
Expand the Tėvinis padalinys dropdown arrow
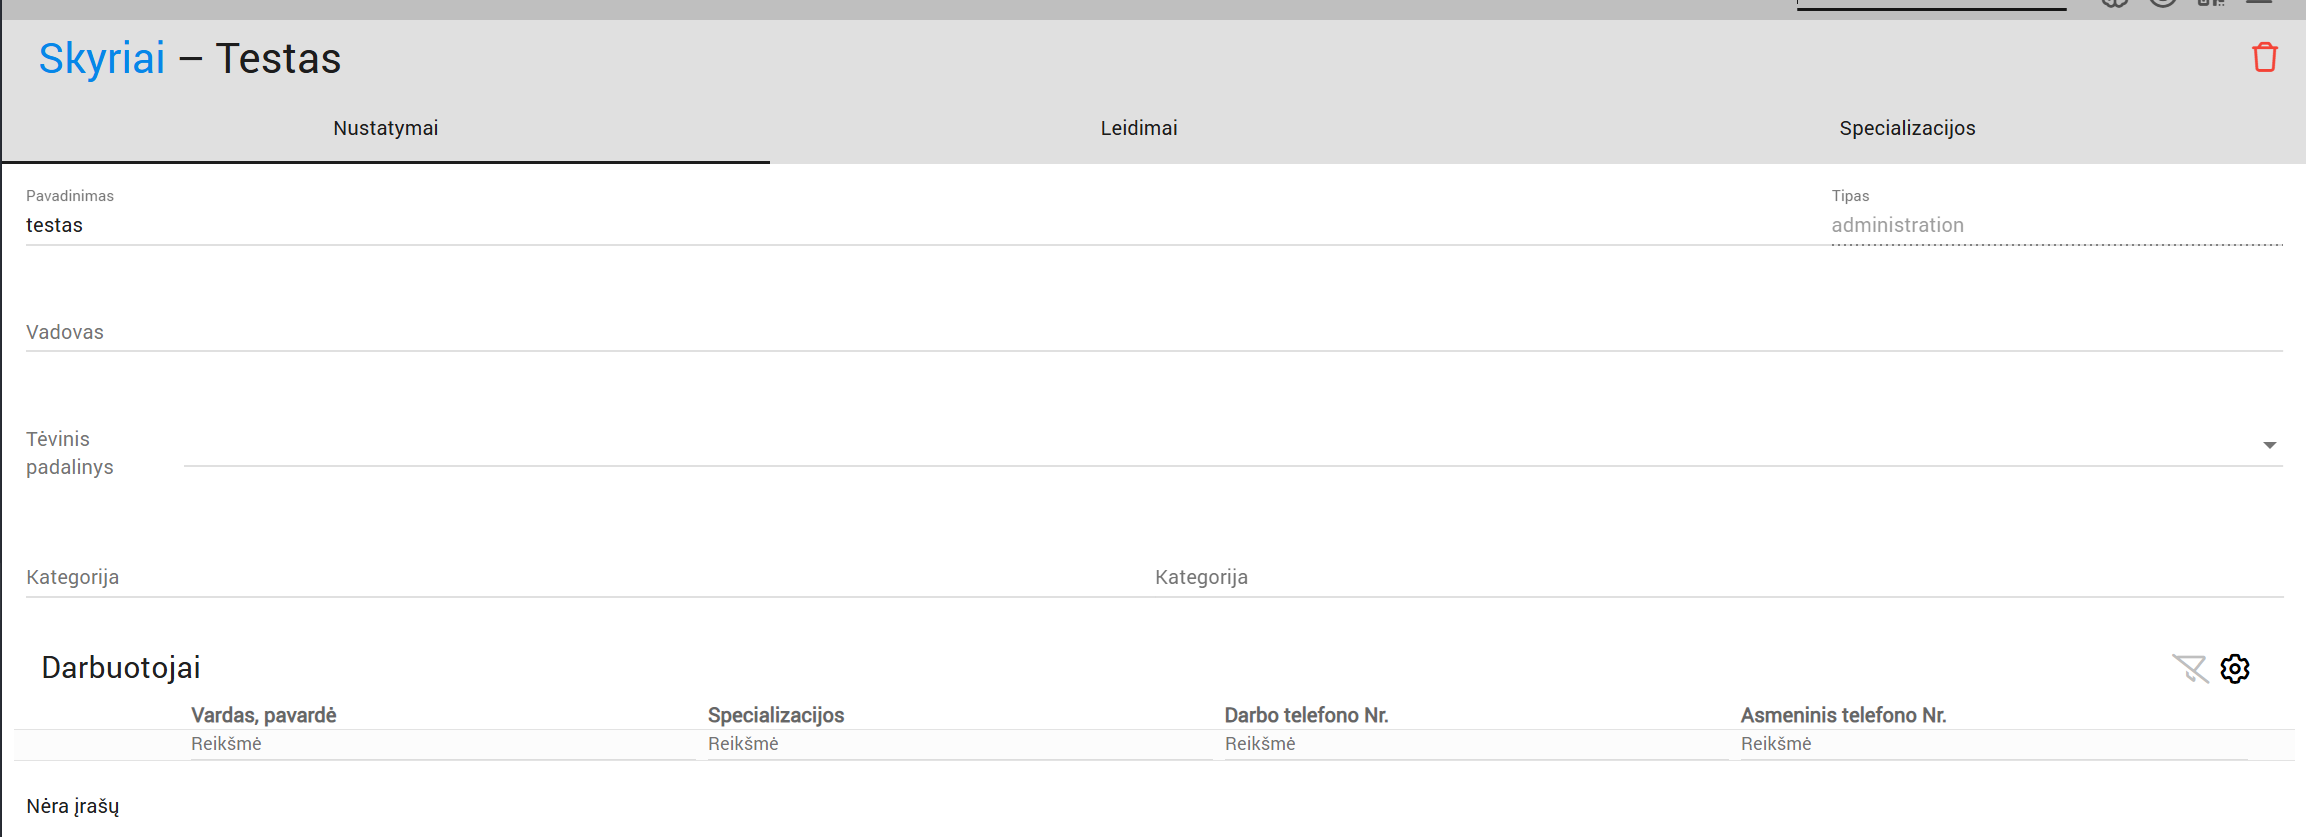coord(2269,446)
